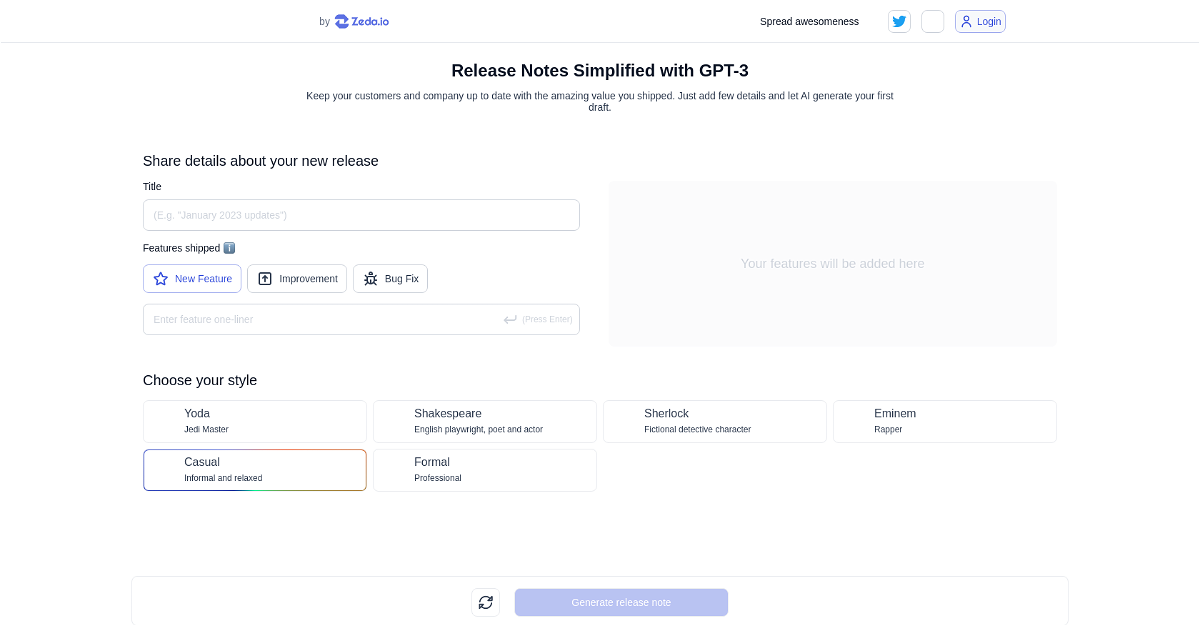Click the Features shipped info icon
Screen dimensions: 1200x626
(229, 248)
